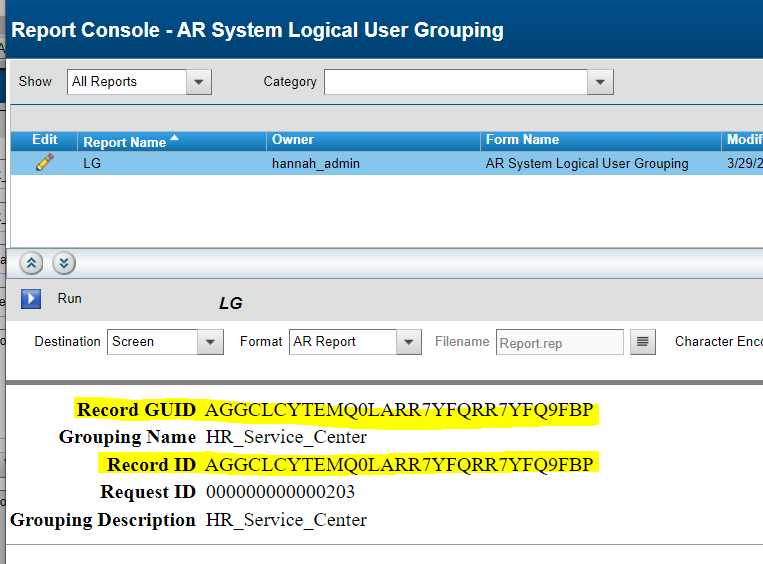Click the highlighted Record GUID value
Image resolution: width=763 pixels, height=564 pixels.
[x=399, y=410]
